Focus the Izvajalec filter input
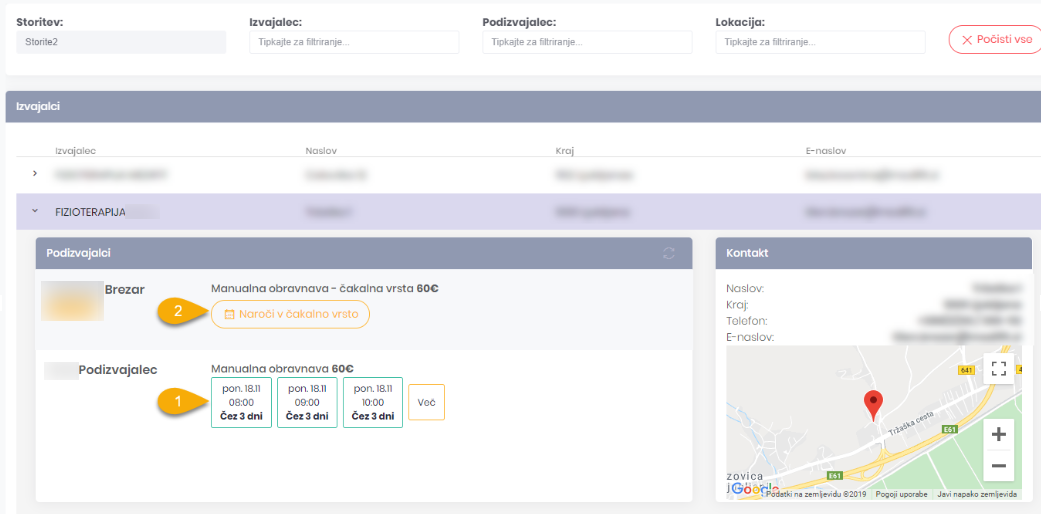The height and width of the screenshot is (514, 1041). click(x=353, y=42)
